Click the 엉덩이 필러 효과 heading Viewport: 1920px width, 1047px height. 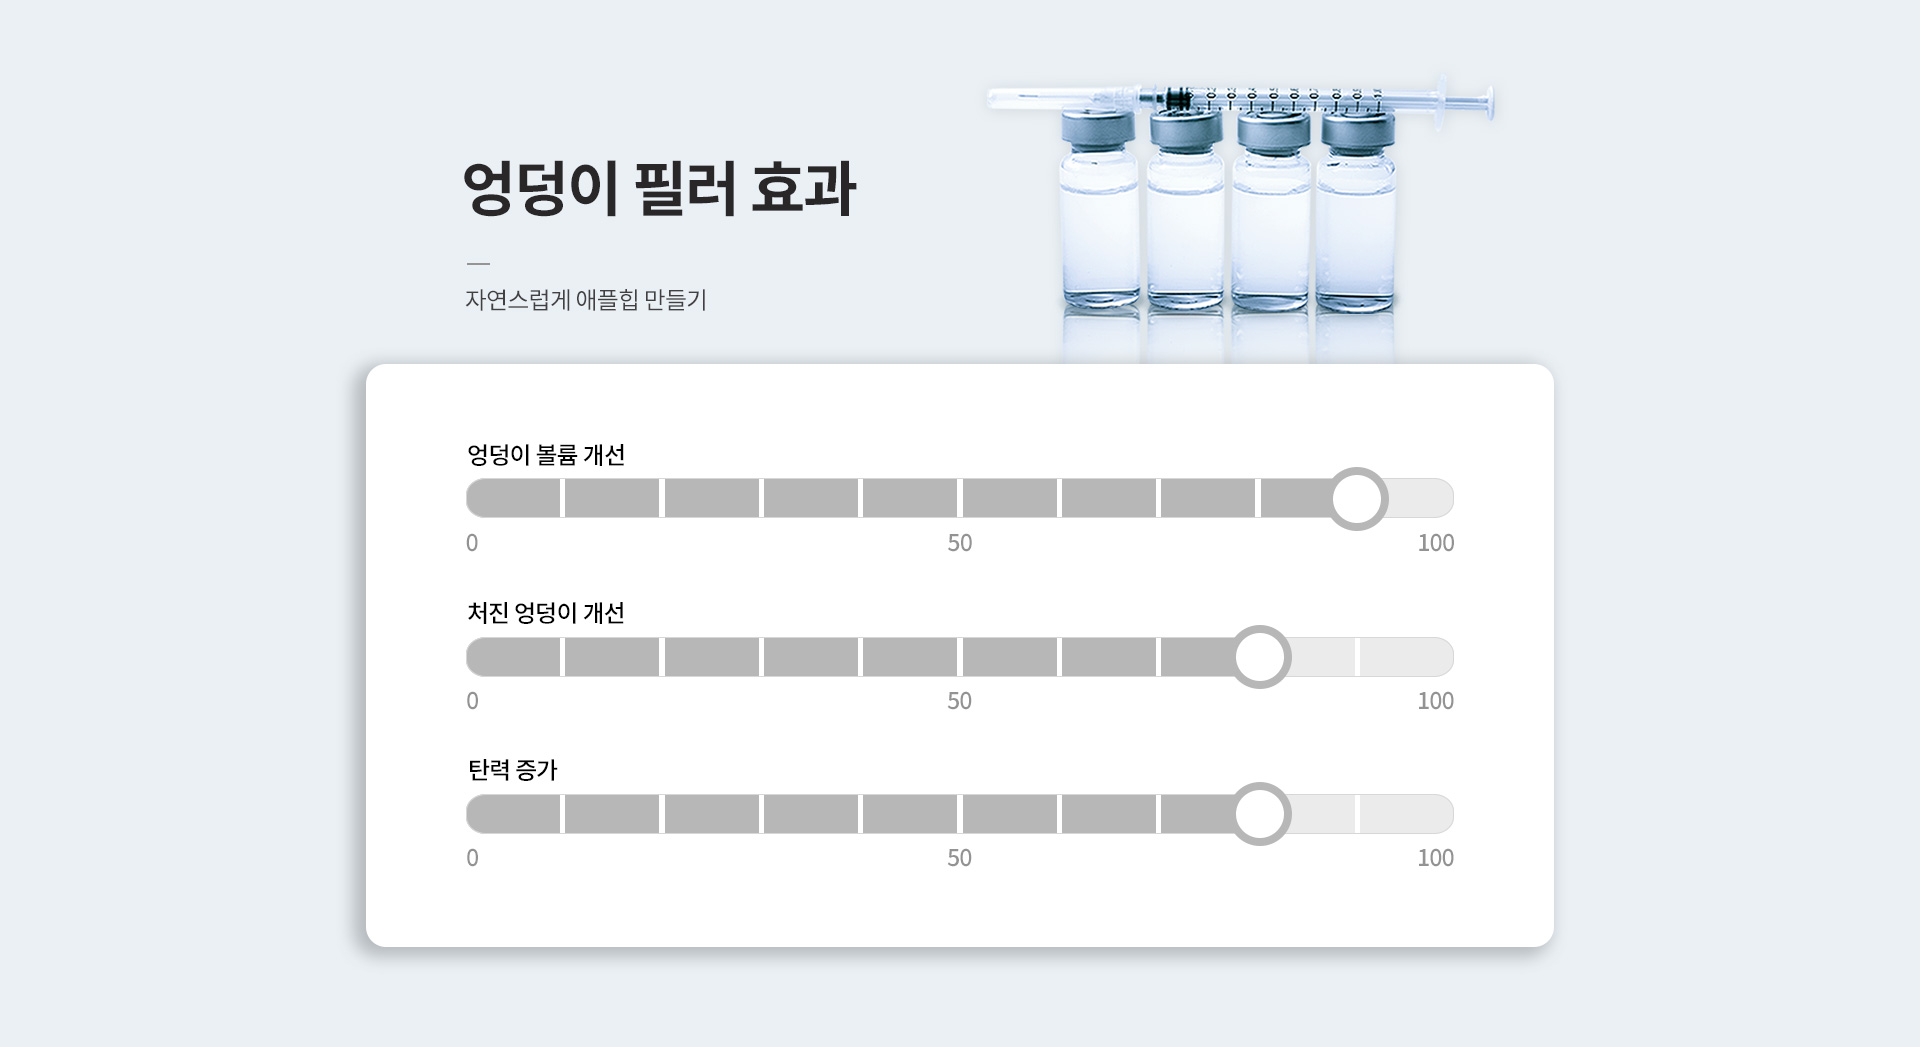click(659, 187)
